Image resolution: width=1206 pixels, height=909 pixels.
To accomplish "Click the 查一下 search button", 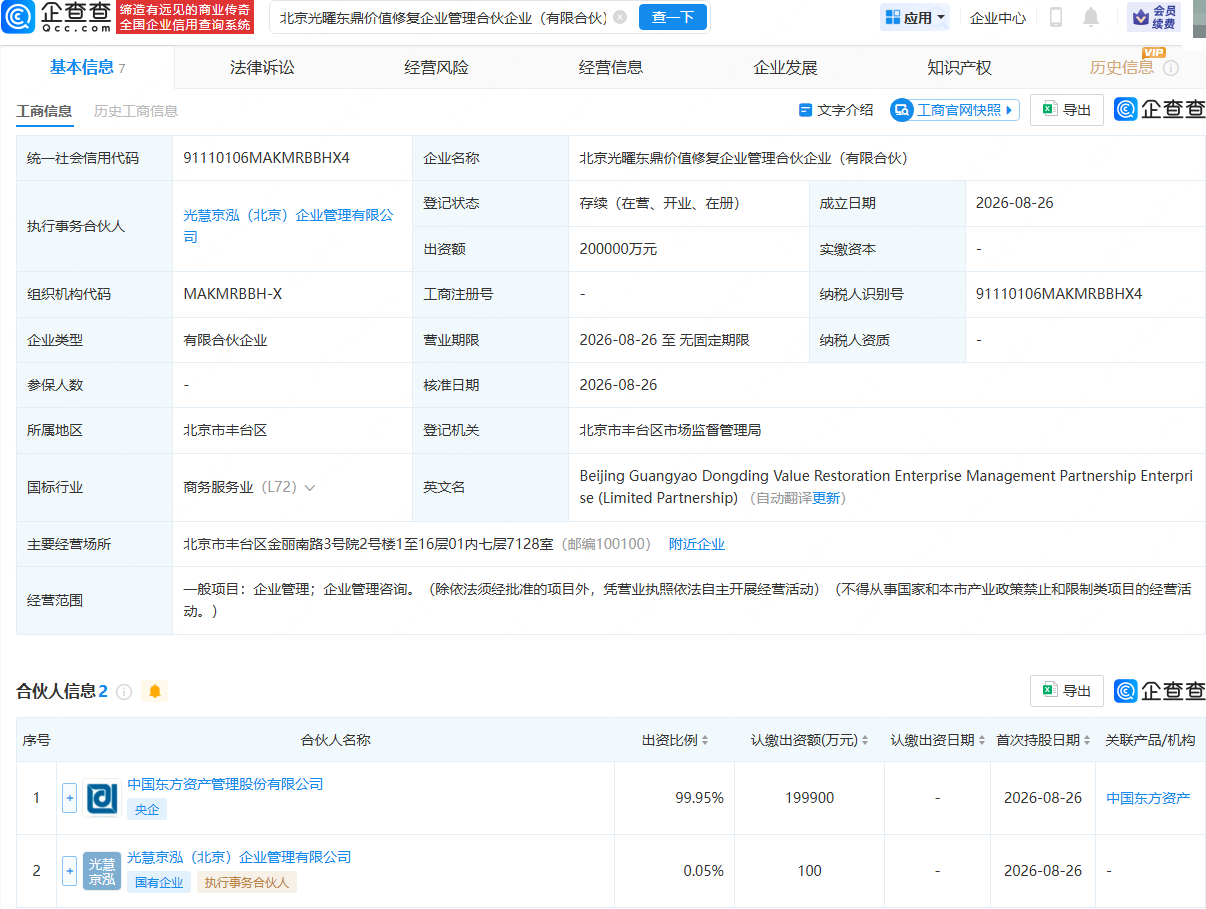I will tap(672, 17).
